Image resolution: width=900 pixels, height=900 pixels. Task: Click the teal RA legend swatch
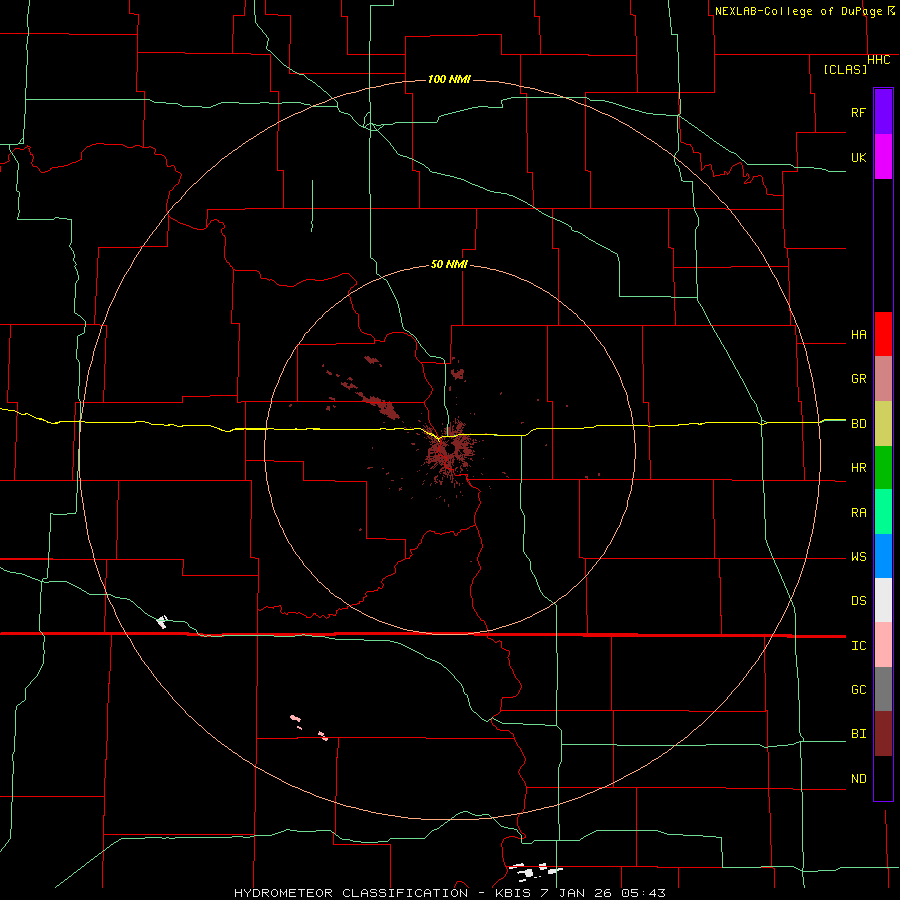(883, 512)
